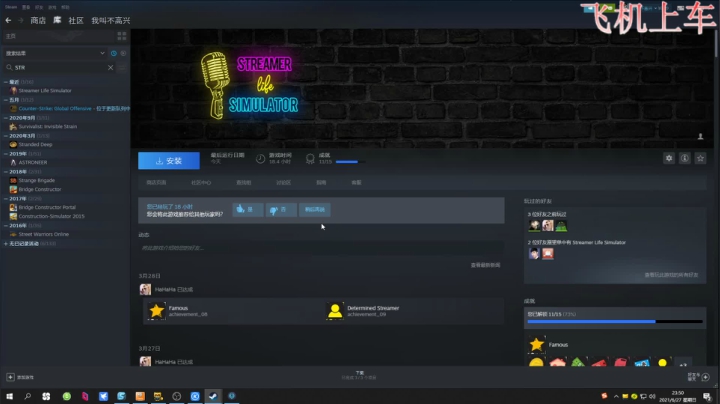Collapse the 2020年3月 group

coord(6,135)
